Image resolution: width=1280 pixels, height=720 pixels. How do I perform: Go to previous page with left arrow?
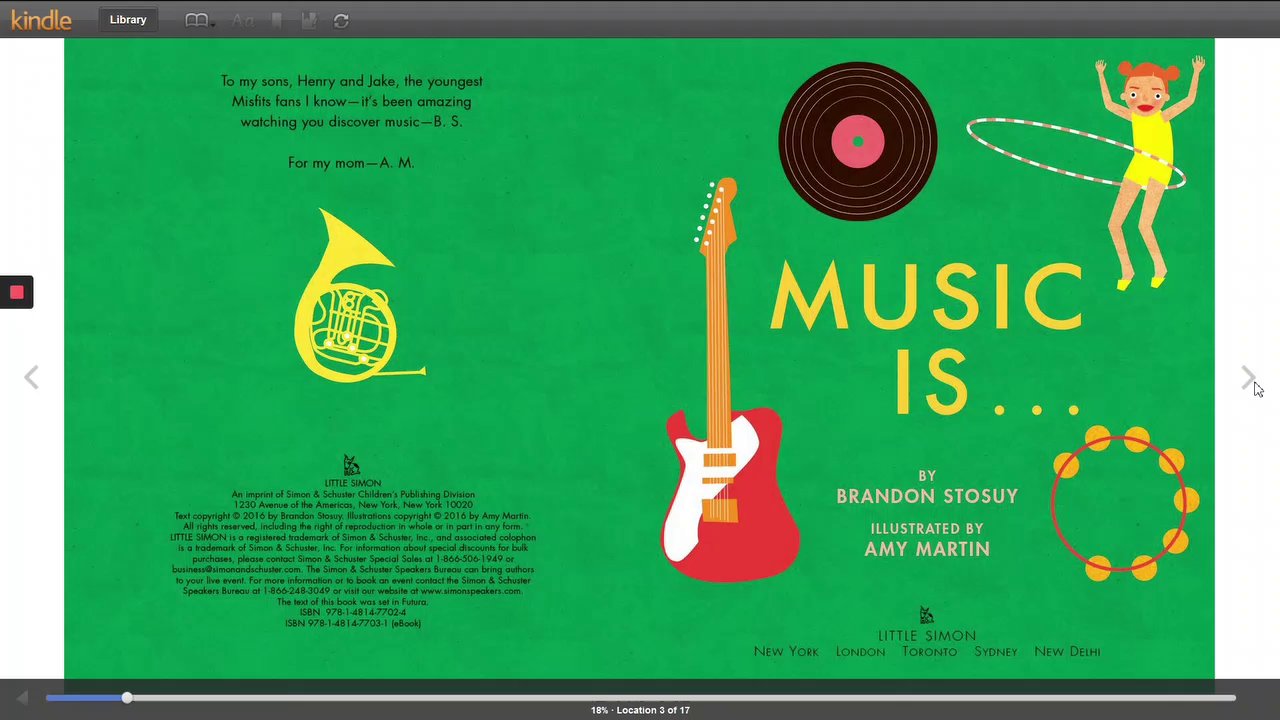[31, 377]
